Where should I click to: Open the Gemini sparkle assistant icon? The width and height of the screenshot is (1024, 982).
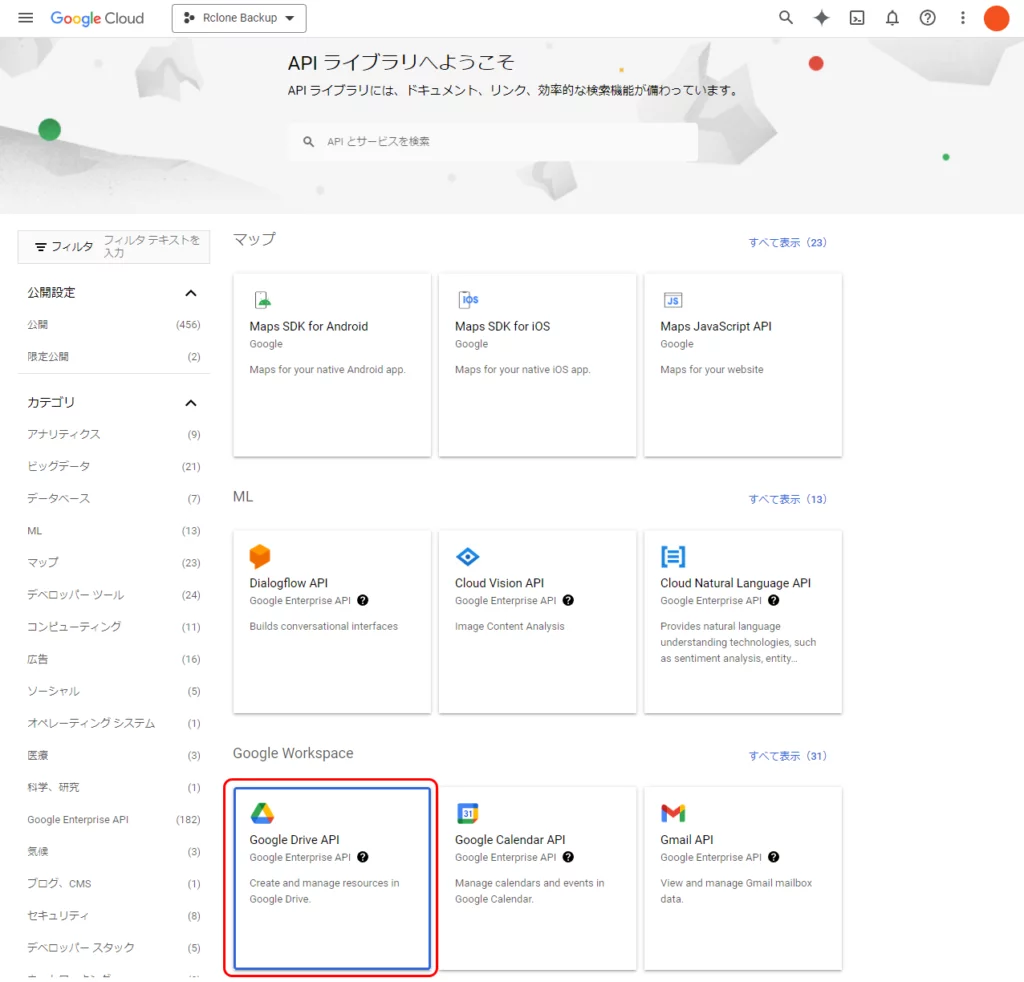(x=821, y=18)
